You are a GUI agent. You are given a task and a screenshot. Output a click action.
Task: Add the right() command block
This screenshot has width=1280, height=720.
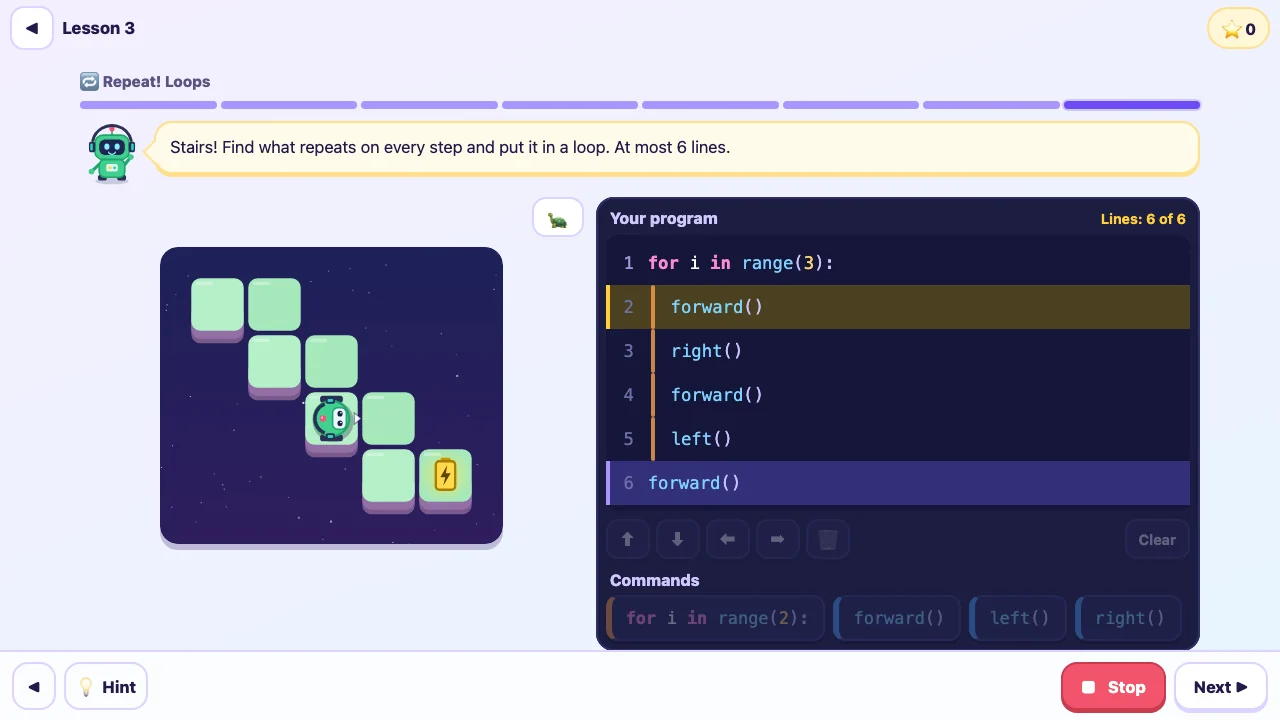click(x=1128, y=618)
